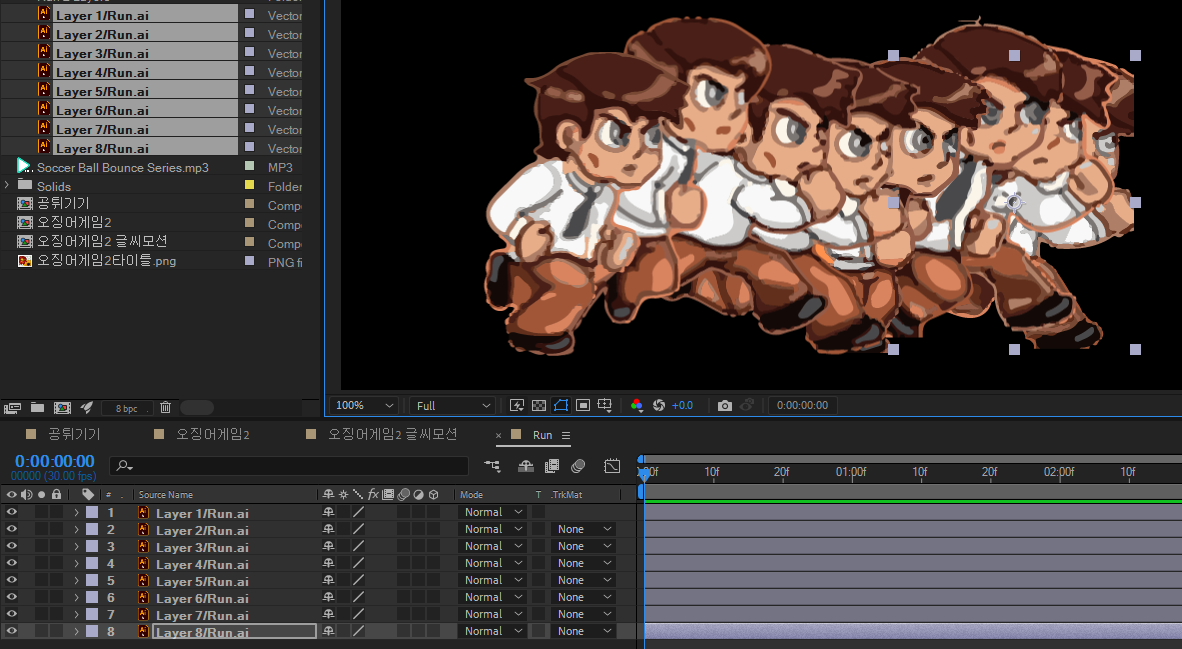Open the 100% magnification dropdown
The height and width of the screenshot is (649, 1182).
pos(364,406)
